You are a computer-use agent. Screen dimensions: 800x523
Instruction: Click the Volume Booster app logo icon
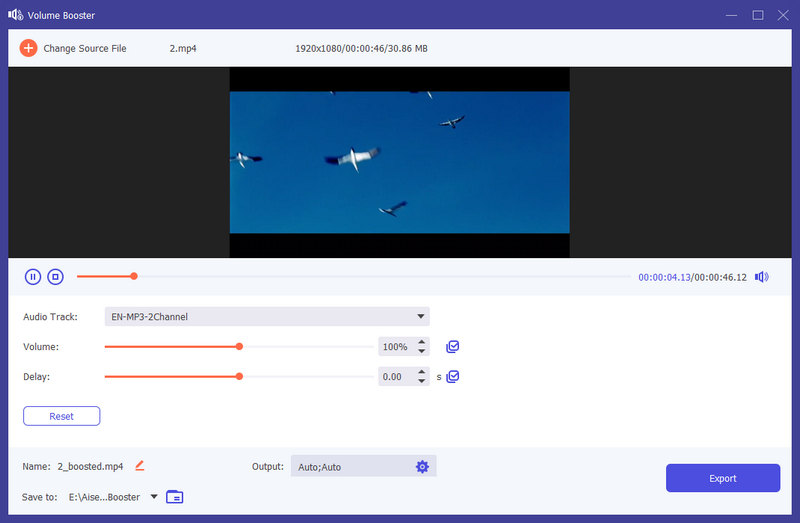click(16, 15)
